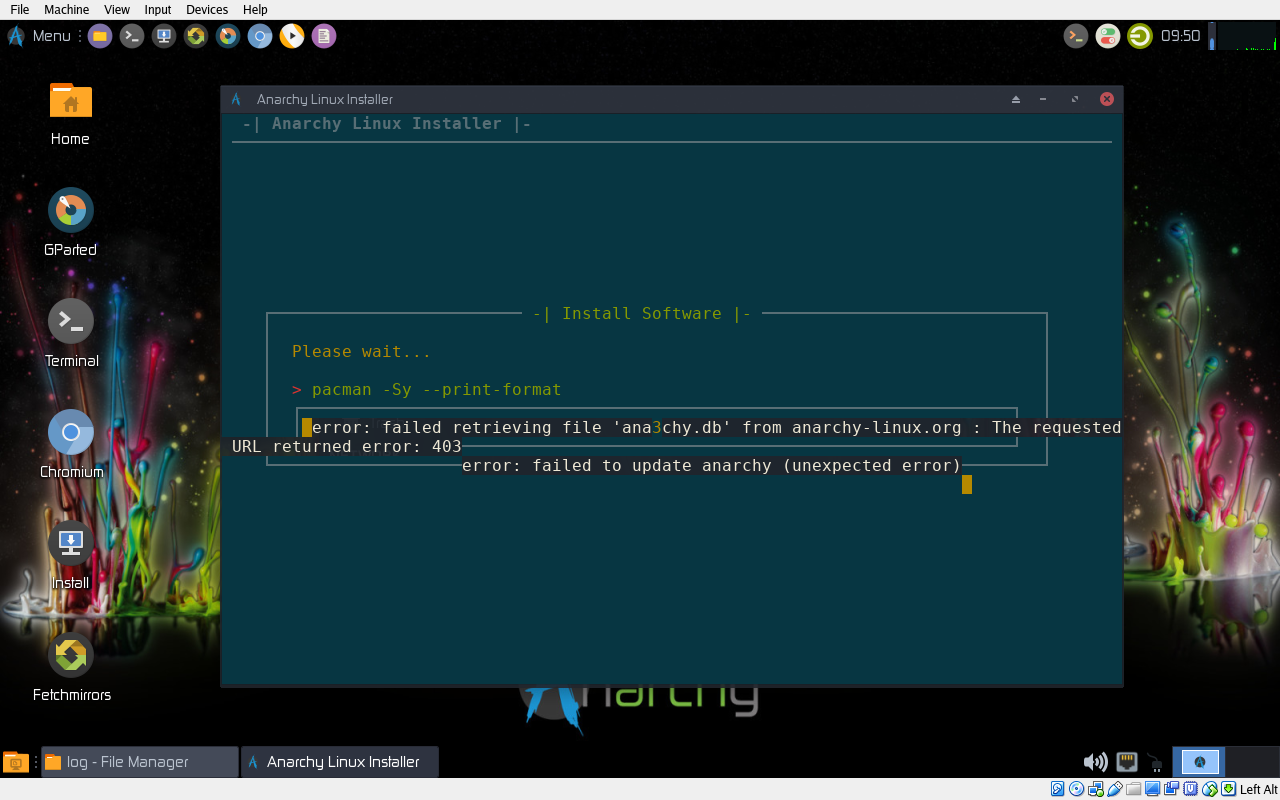Open the purple text editor launcher
This screenshot has width=1280, height=800.
click(x=323, y=36)
